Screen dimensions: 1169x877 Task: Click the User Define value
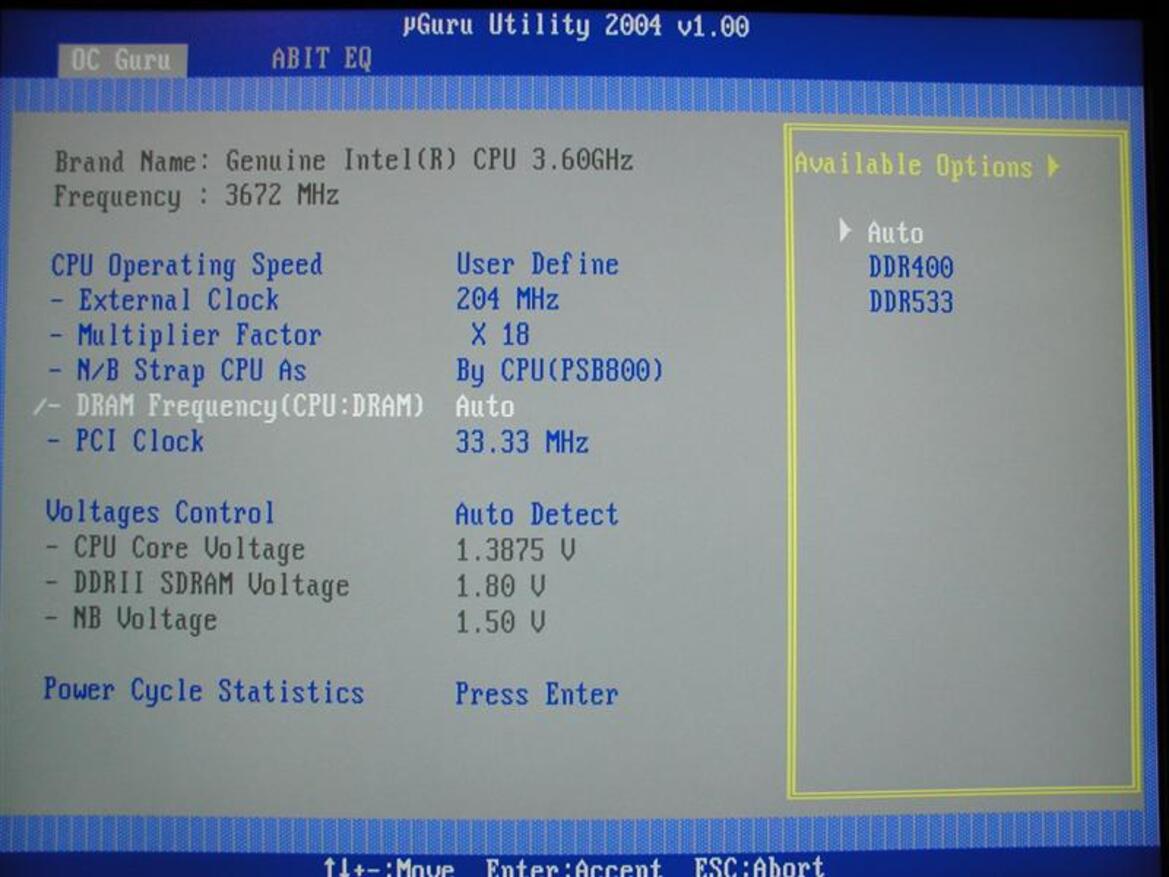click(538, 265)
